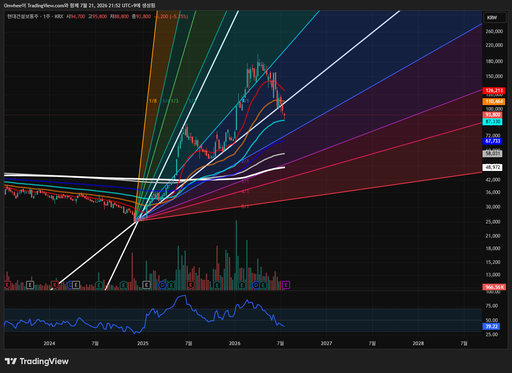Click the 2028 time axis label
This screenshot has height=373, width=512.
pyautogui.click(x=418, y=343)
